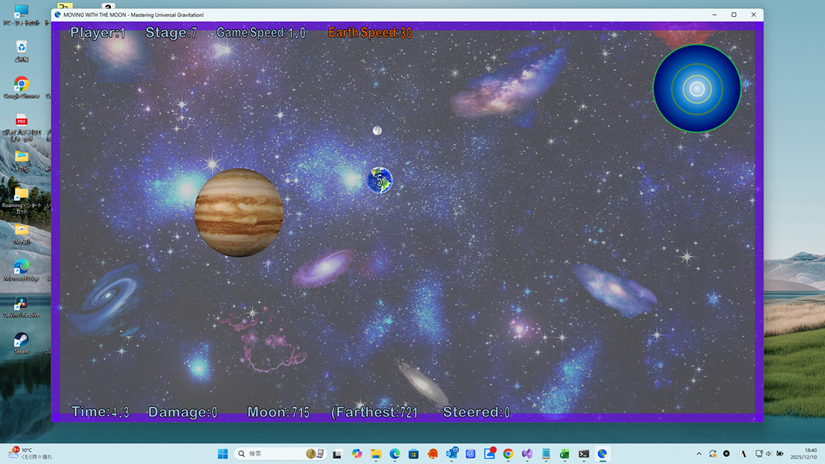Open Task View from the taskbar
825x464 pixels.
coord(337,454)
